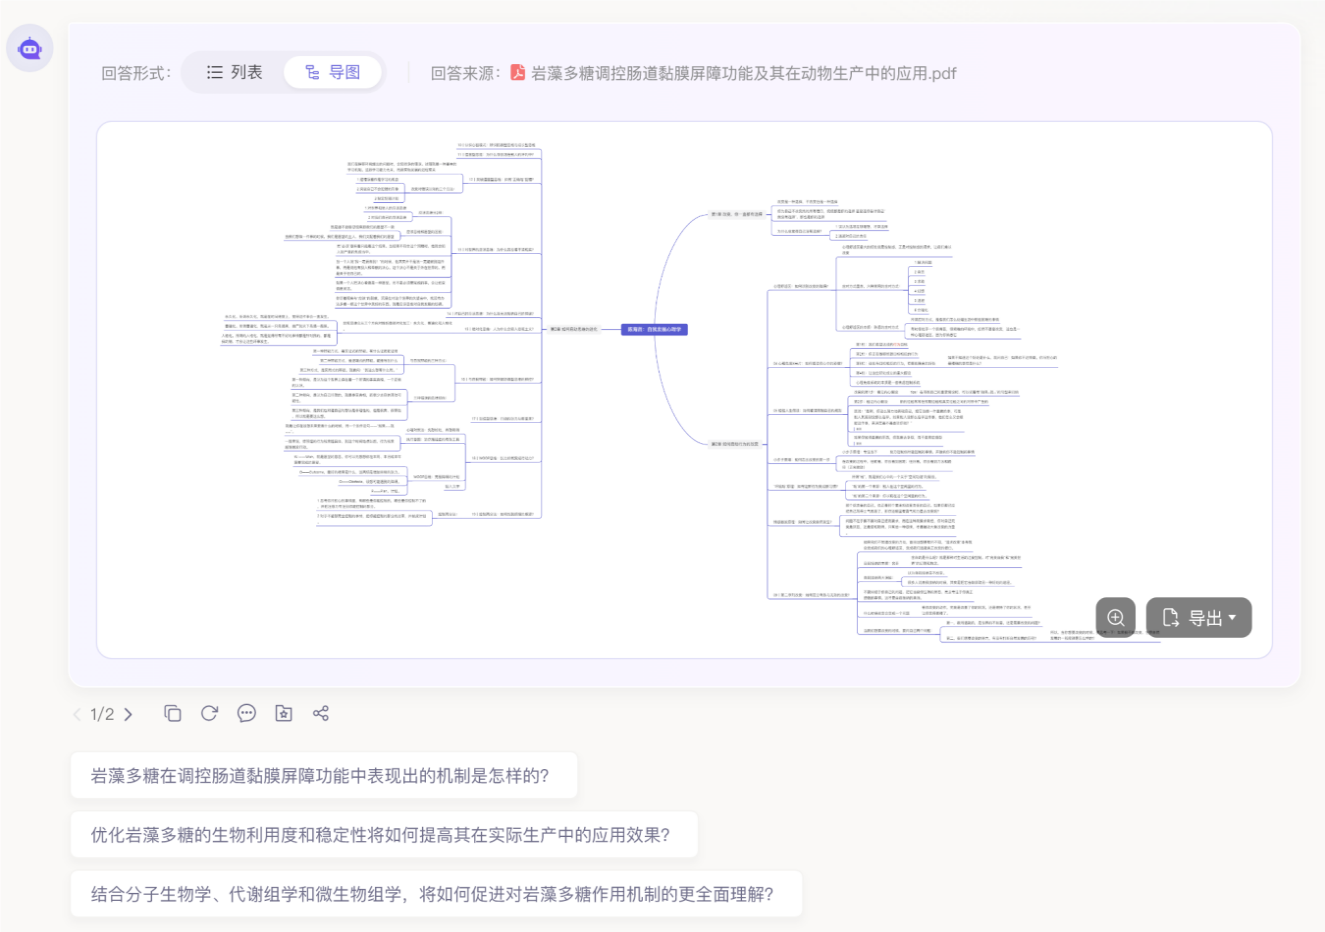
Task: Click the central root node of mind map
Action: [x=654, y=329]
